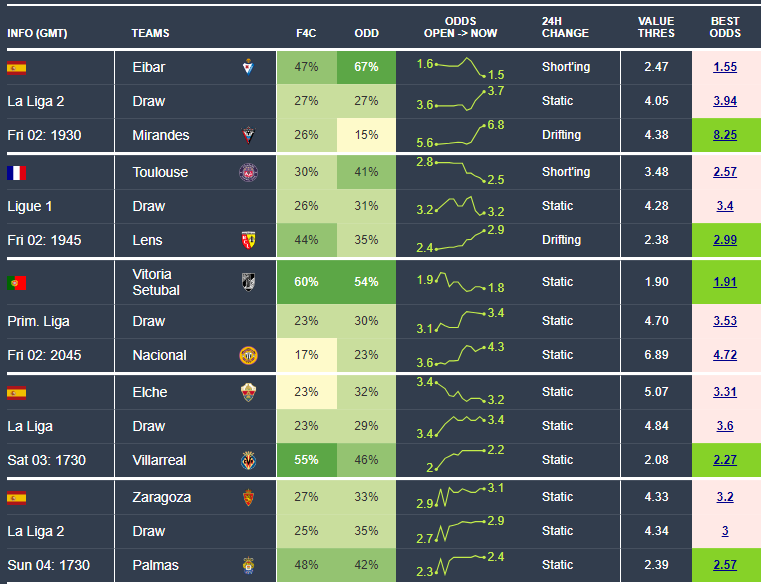Screen dimensions: 761x584
Task: Click Eibar's 67% ODD green cell
Action: pos(366,67)
